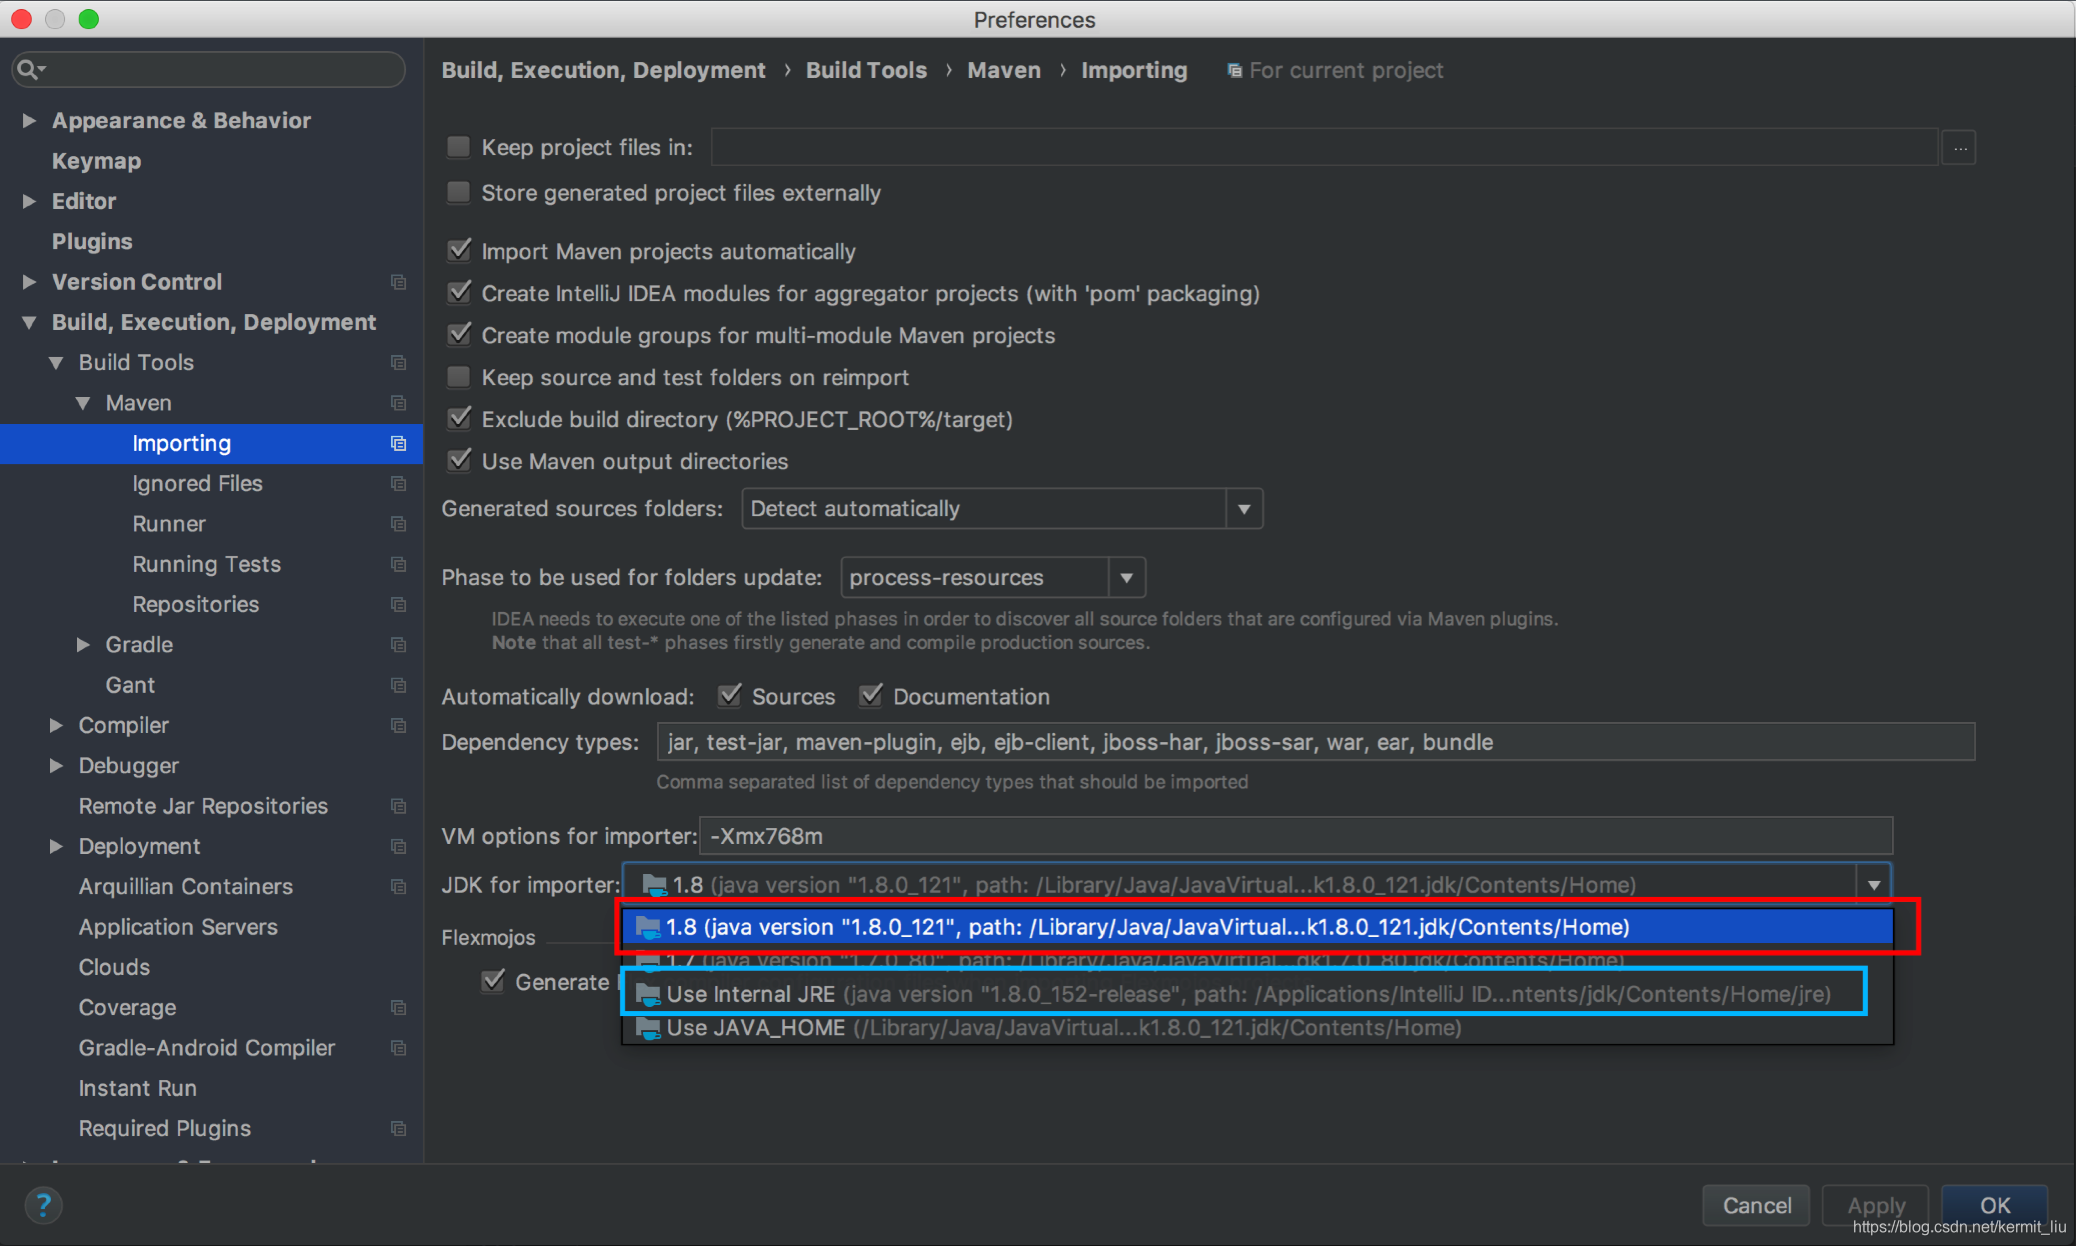2076x1246 pixels.
Task: Click project-level icon beside Runner
Action: [399, 524]
